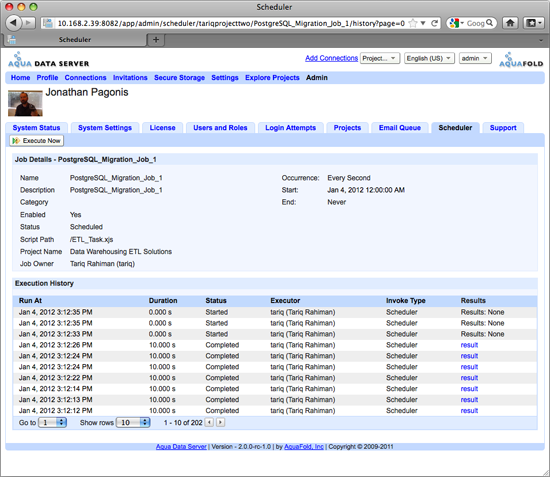Follow the Add Connections link
This screenshot has height=477, width=550.
(x=331, y=58)
